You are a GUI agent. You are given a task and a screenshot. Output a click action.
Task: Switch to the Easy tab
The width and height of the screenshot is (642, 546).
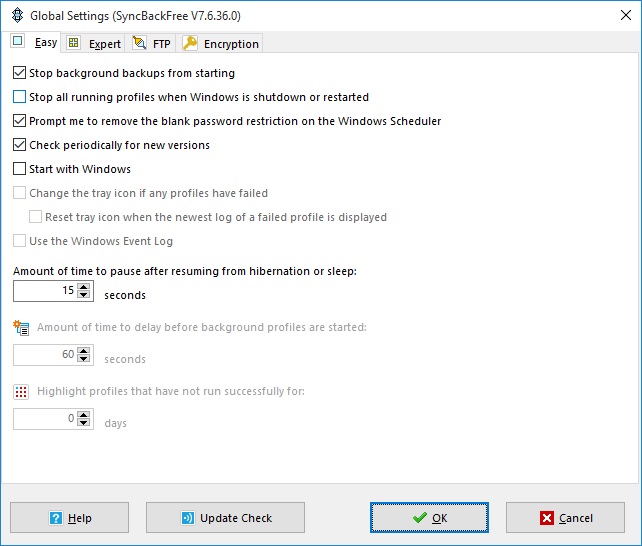[x=35, y=42]
